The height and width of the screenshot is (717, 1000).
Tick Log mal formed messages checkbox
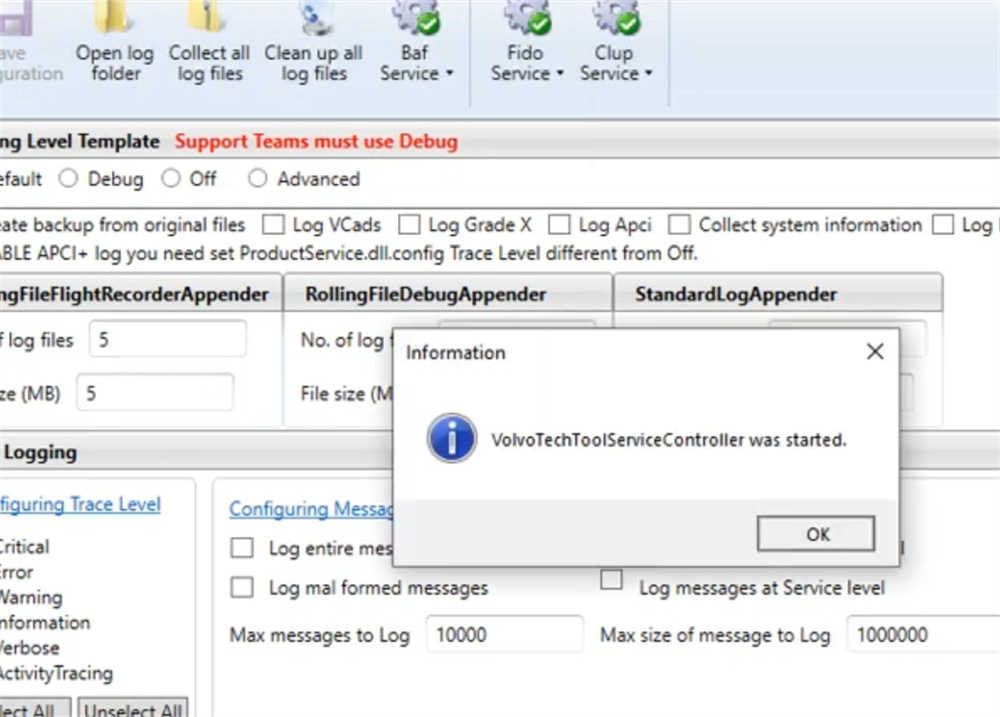pyautogui.click(x=242, y=587)
